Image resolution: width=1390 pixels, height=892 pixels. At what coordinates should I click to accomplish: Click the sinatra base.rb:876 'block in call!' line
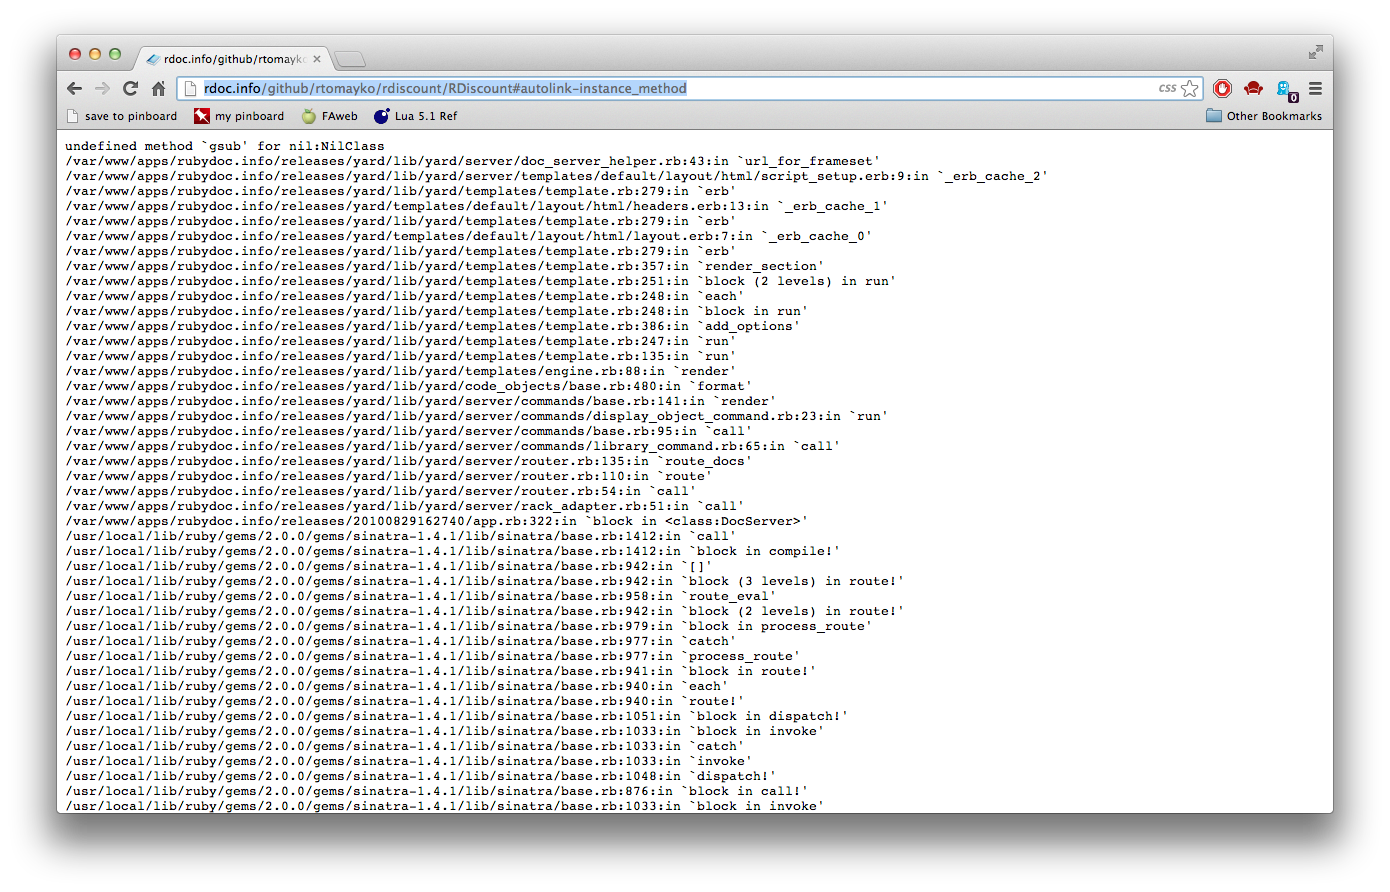[x=437, y=791]
